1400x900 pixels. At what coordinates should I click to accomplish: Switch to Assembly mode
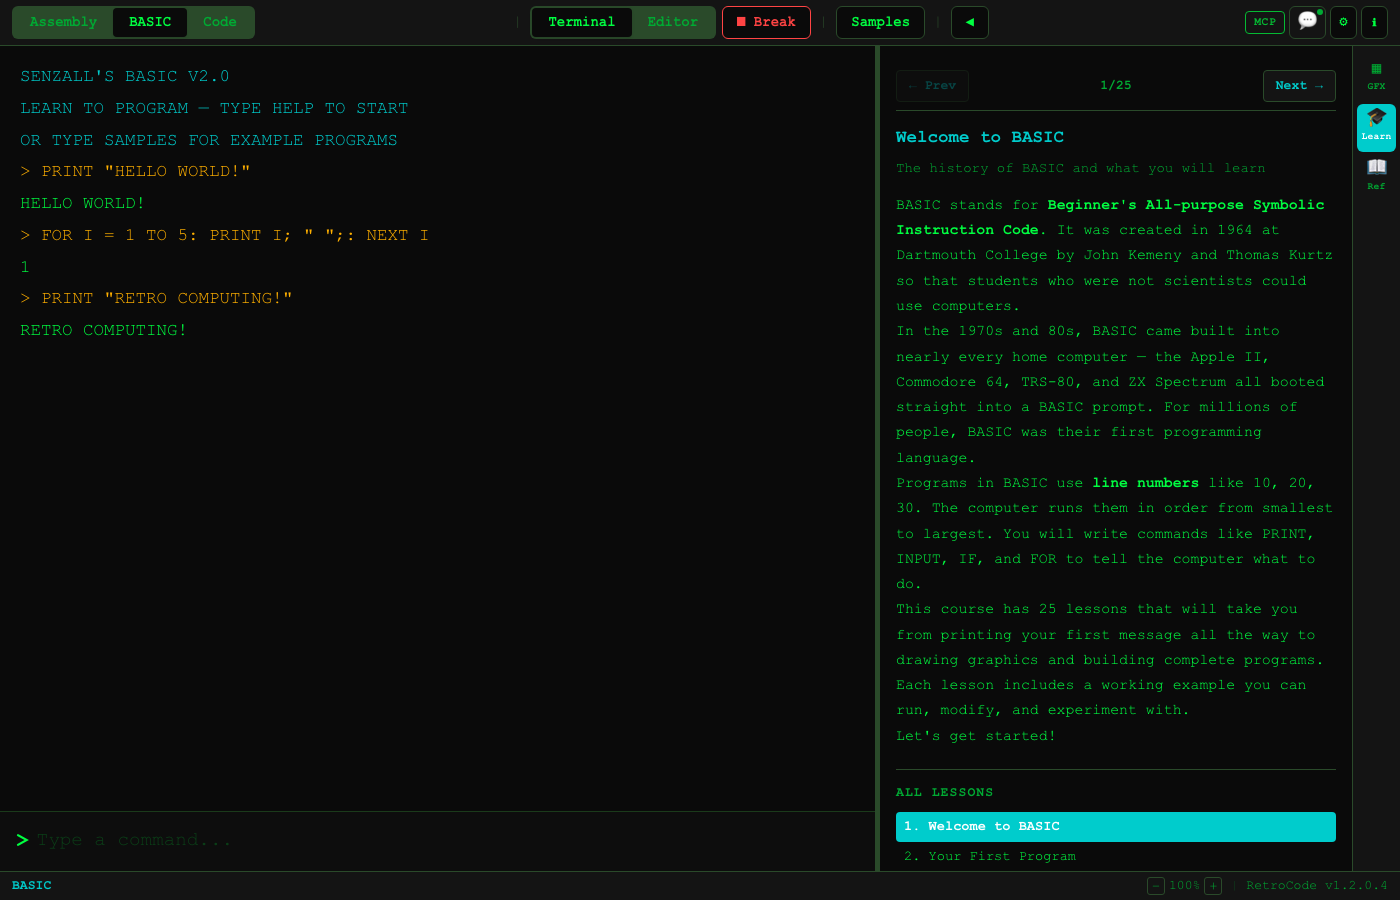coord(62,21)
